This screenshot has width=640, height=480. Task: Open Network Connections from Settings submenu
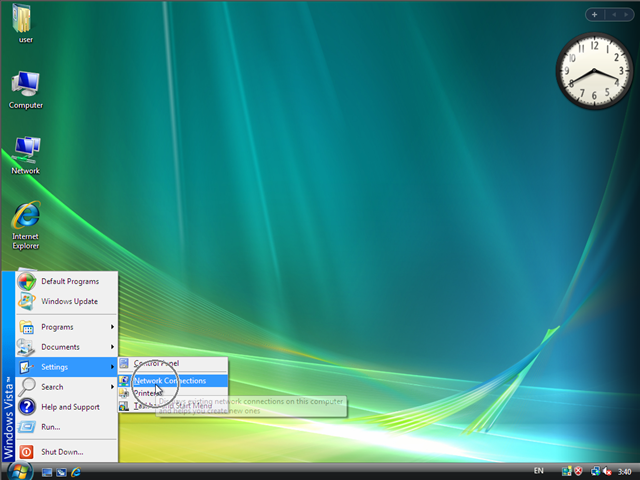173,381
